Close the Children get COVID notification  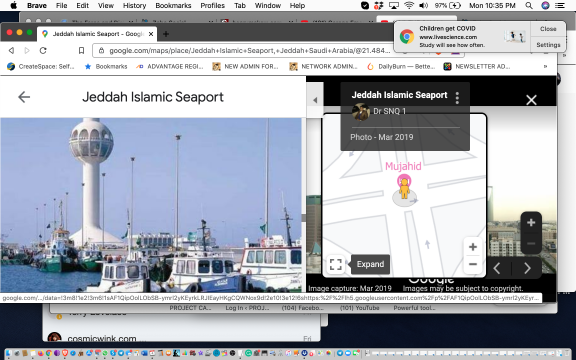pyautogui.click(x=548, y=29)
